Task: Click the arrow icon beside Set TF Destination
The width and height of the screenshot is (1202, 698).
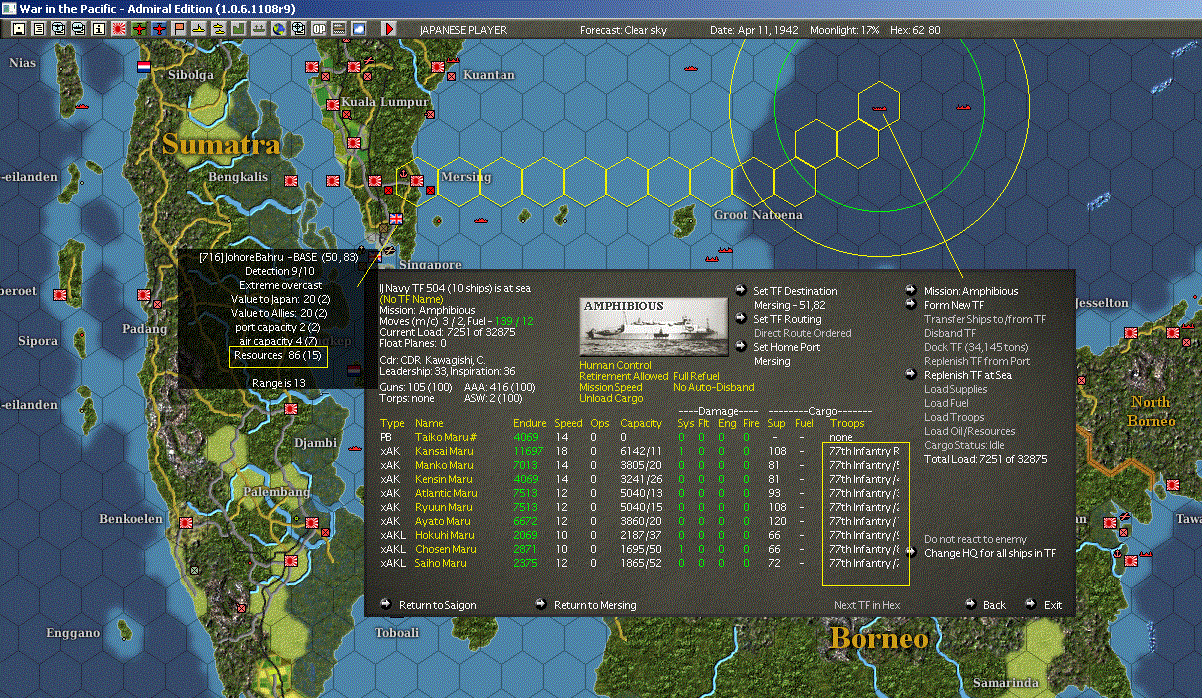Action: (x=739, y=291)
